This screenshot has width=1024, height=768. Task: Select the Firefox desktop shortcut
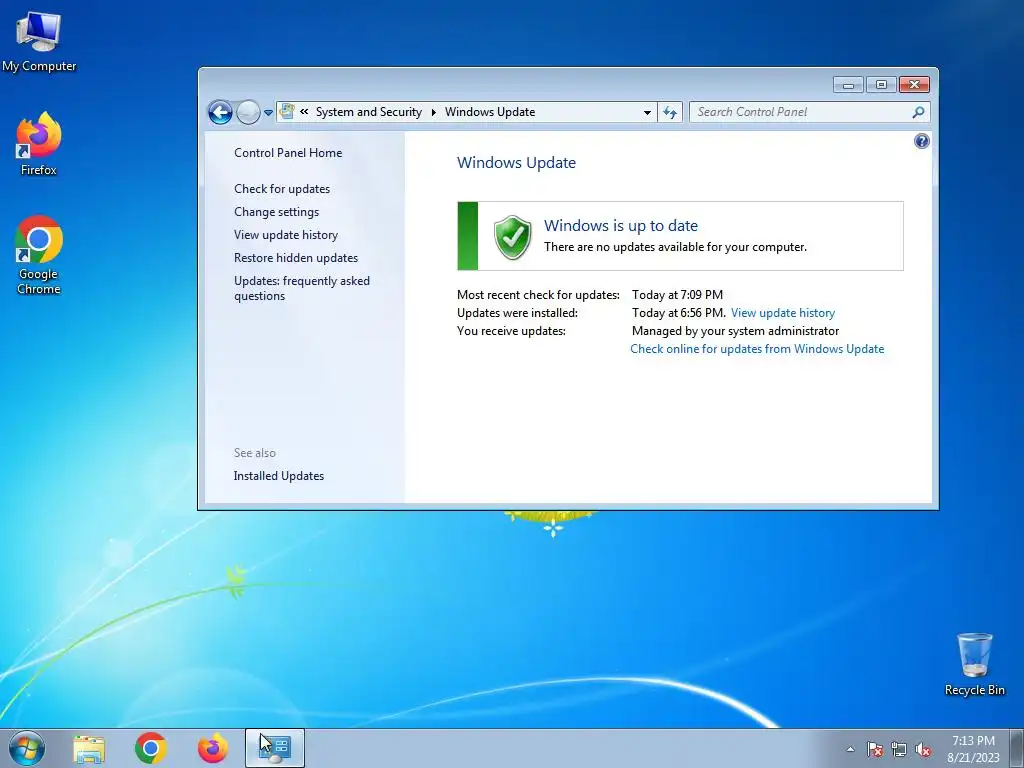coord(39,144)
